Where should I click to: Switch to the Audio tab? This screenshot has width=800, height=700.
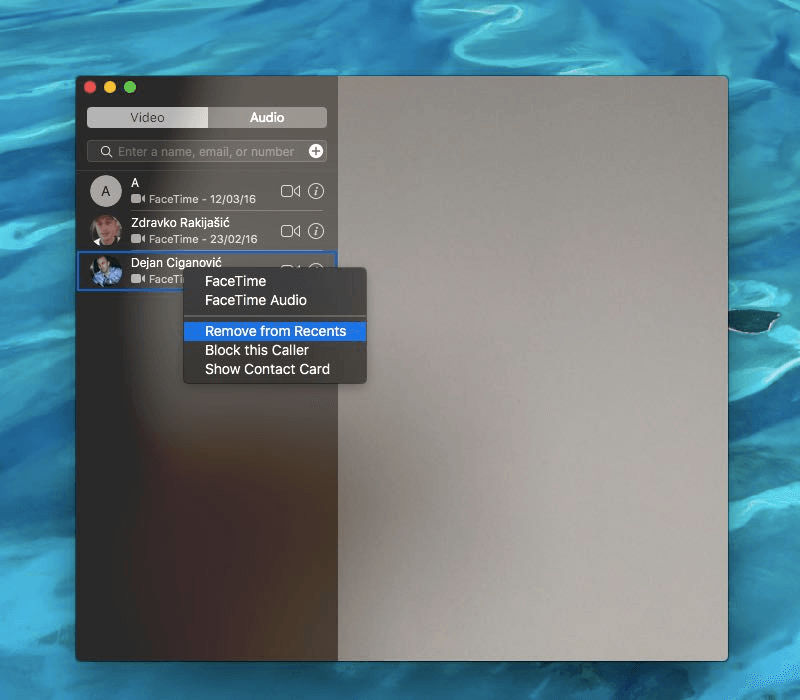267,117
